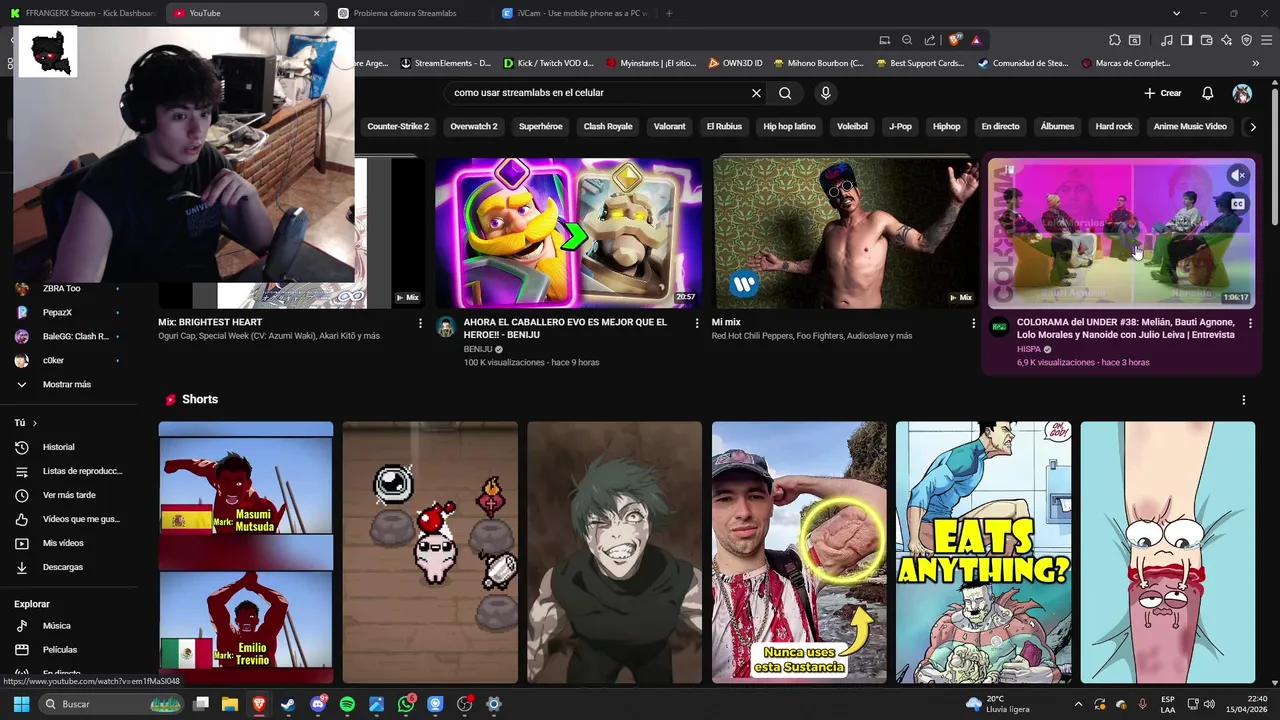
Task: Open Spotify from the taskbar
Action: tap(347, 704)
